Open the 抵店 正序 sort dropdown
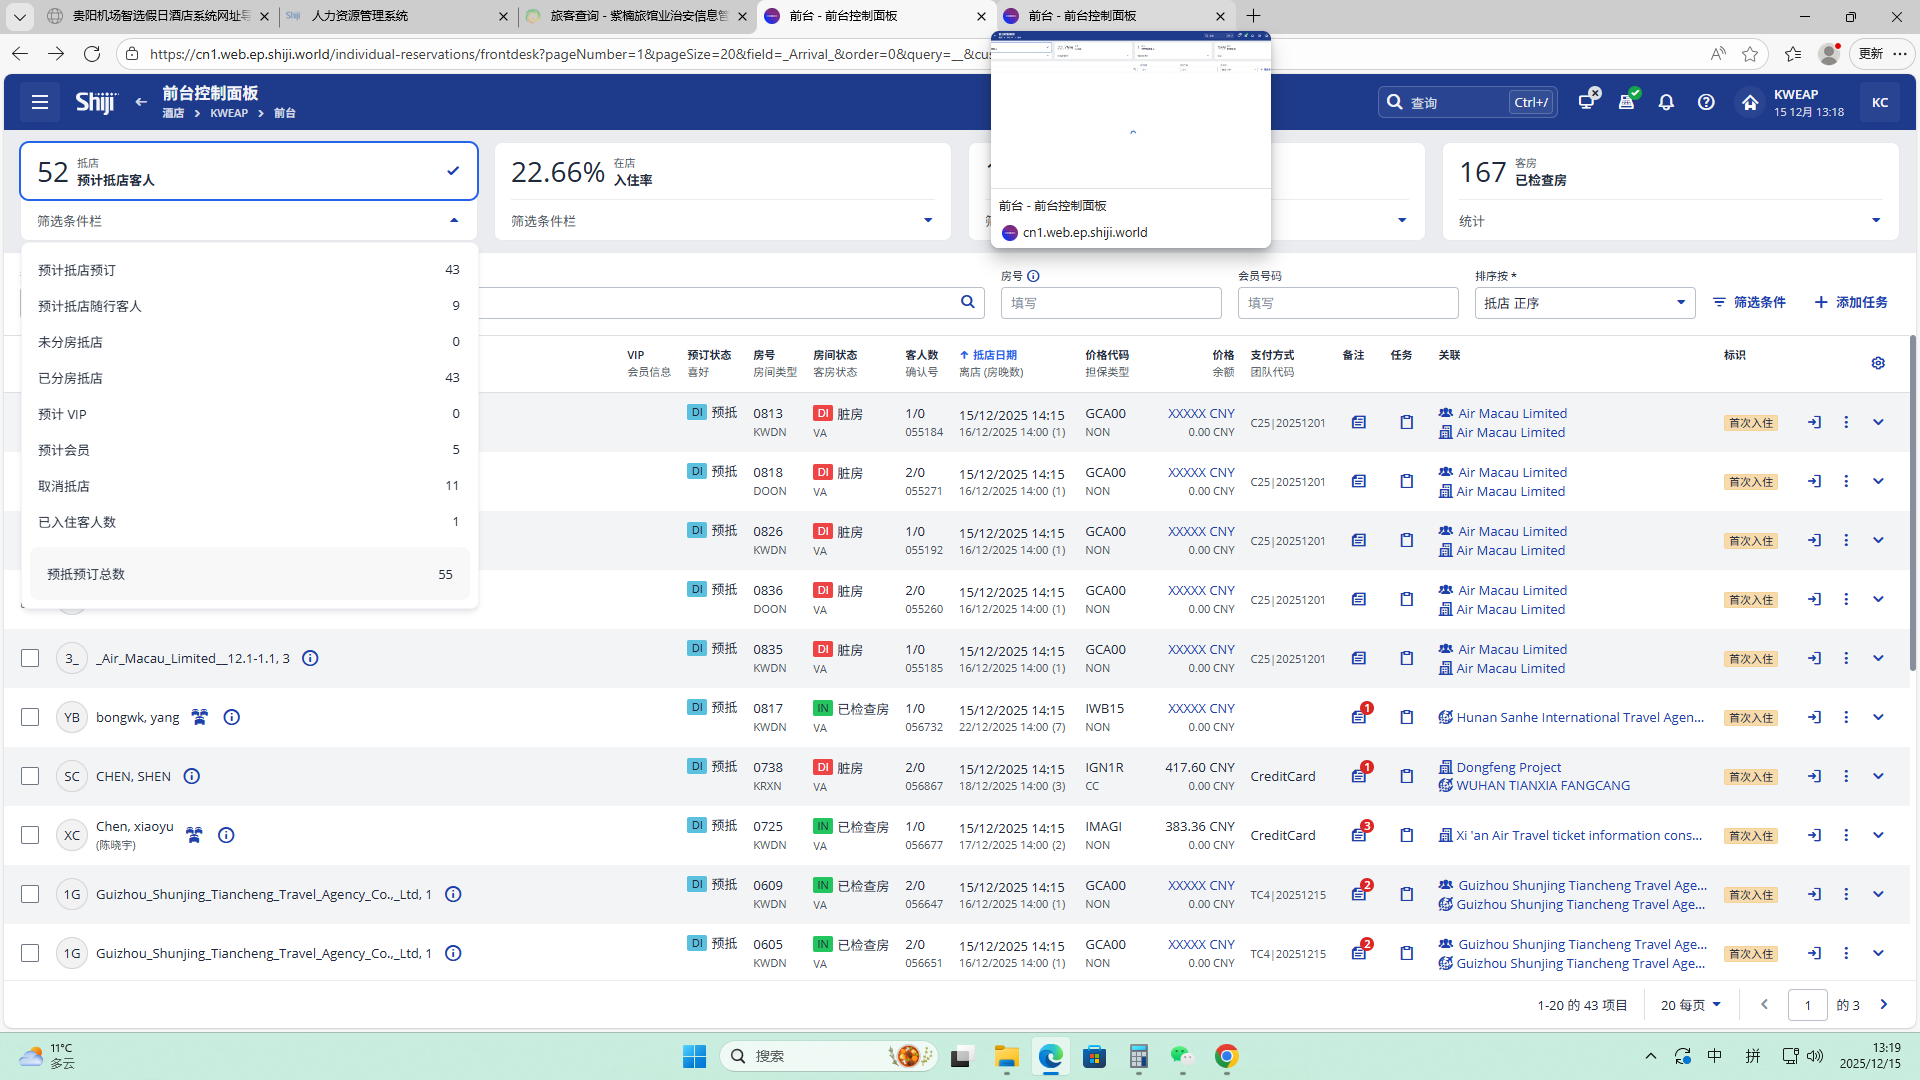The image size is (1920, 1080). 1584,303
